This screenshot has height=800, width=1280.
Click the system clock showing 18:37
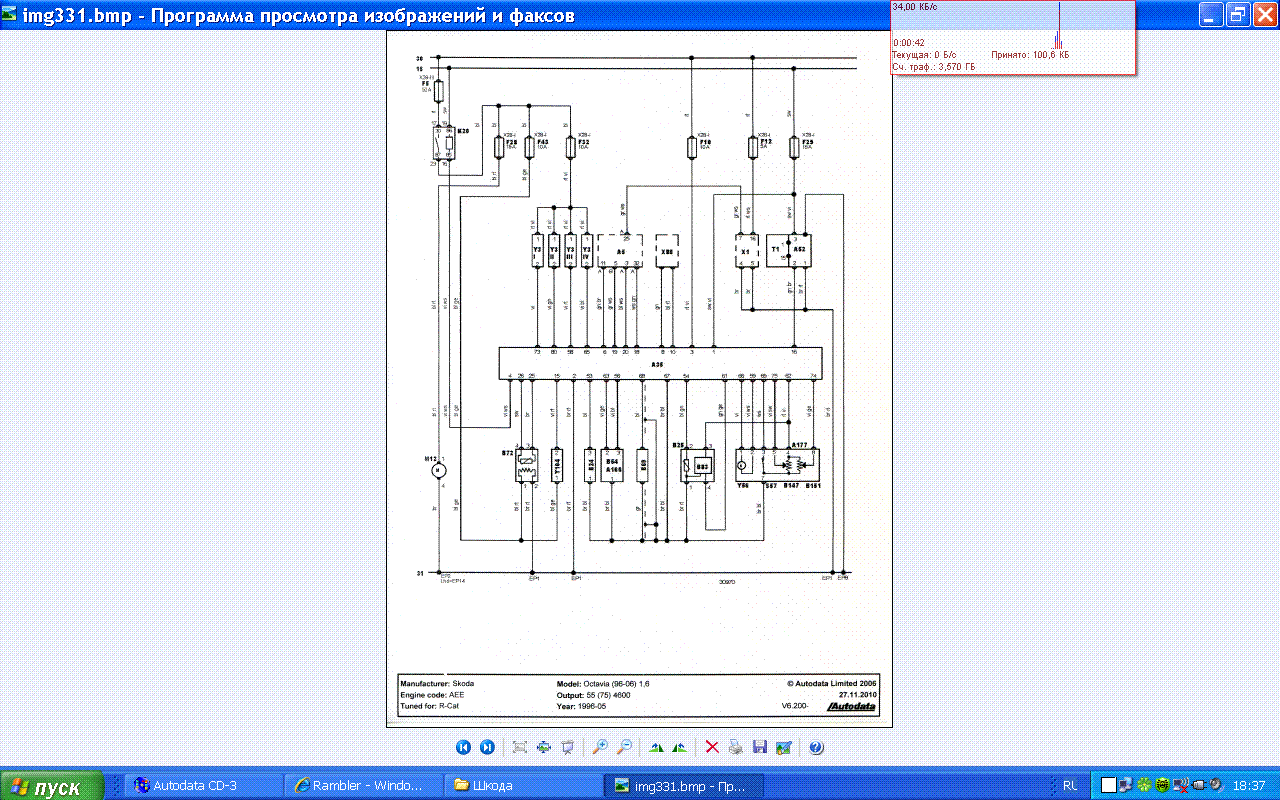click(1250, 786)
